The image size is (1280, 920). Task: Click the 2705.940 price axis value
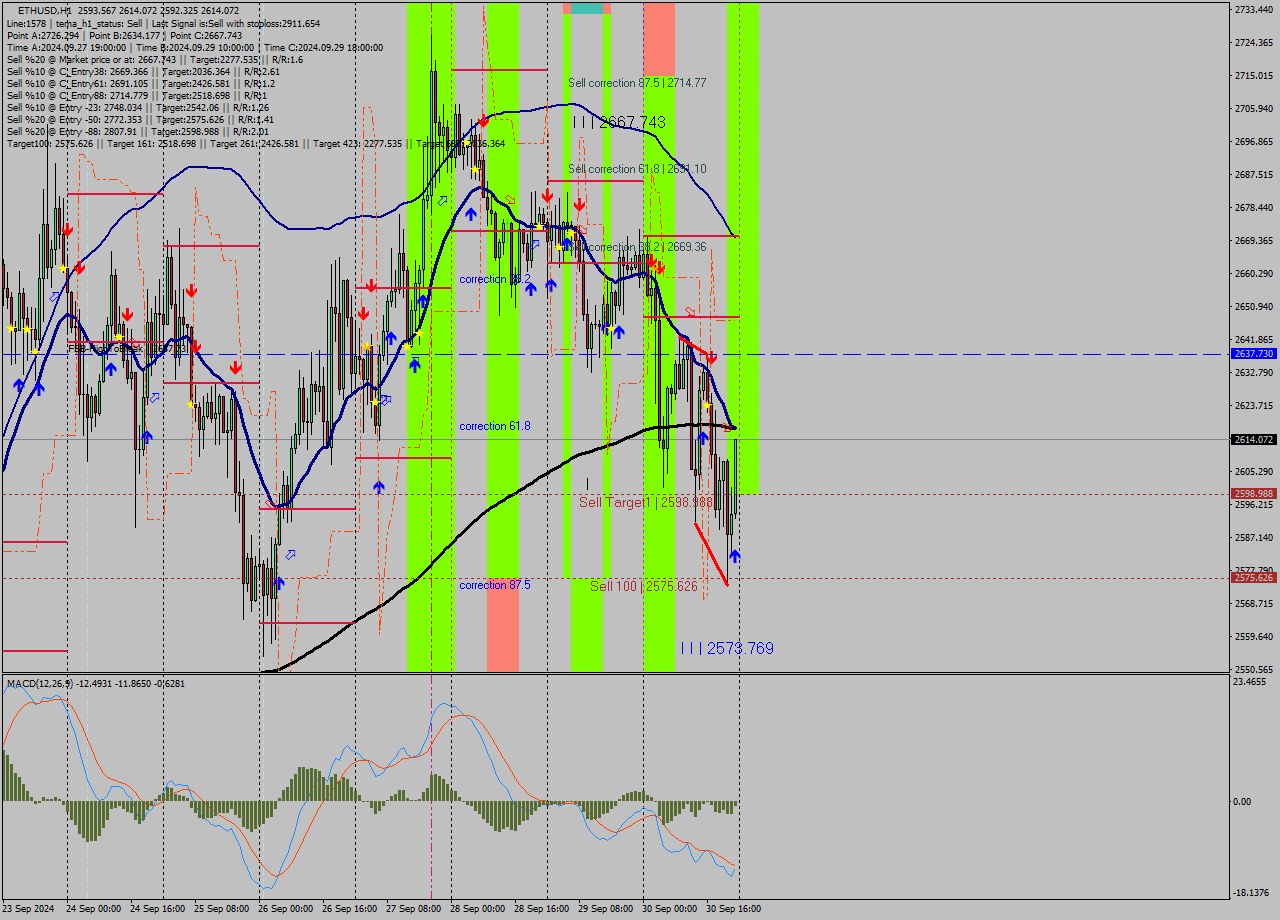[1253, 108]
